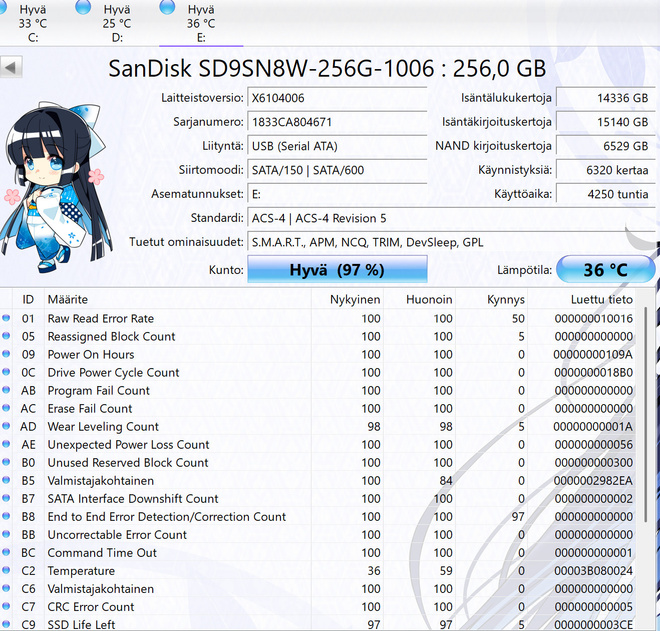Click the status orb of Erase Fail Count
Image resolution: width=660 pixels, height=631 pixels.
click(x=6, y=408)
